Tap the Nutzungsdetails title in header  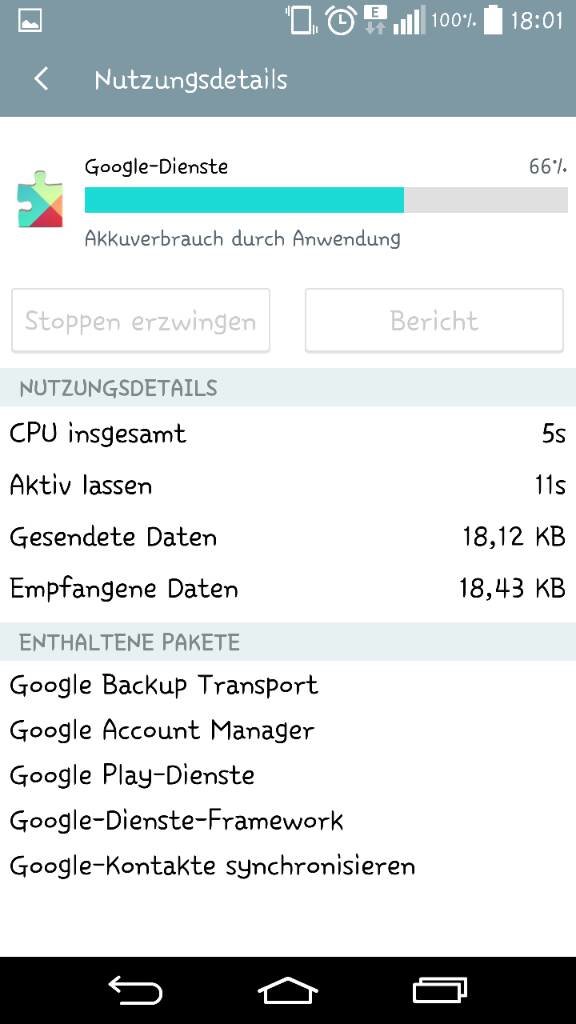(191, 80)
